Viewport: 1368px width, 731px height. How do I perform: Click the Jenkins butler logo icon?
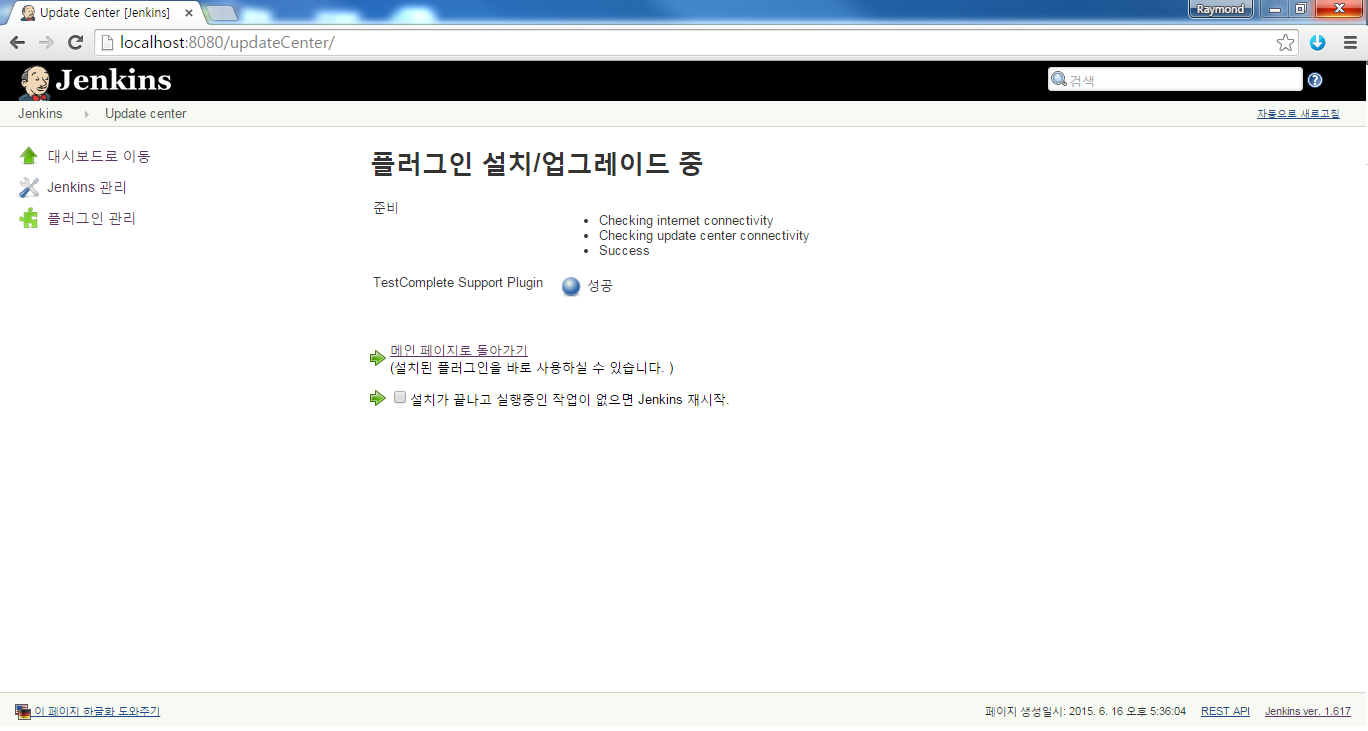click(35, 82)
